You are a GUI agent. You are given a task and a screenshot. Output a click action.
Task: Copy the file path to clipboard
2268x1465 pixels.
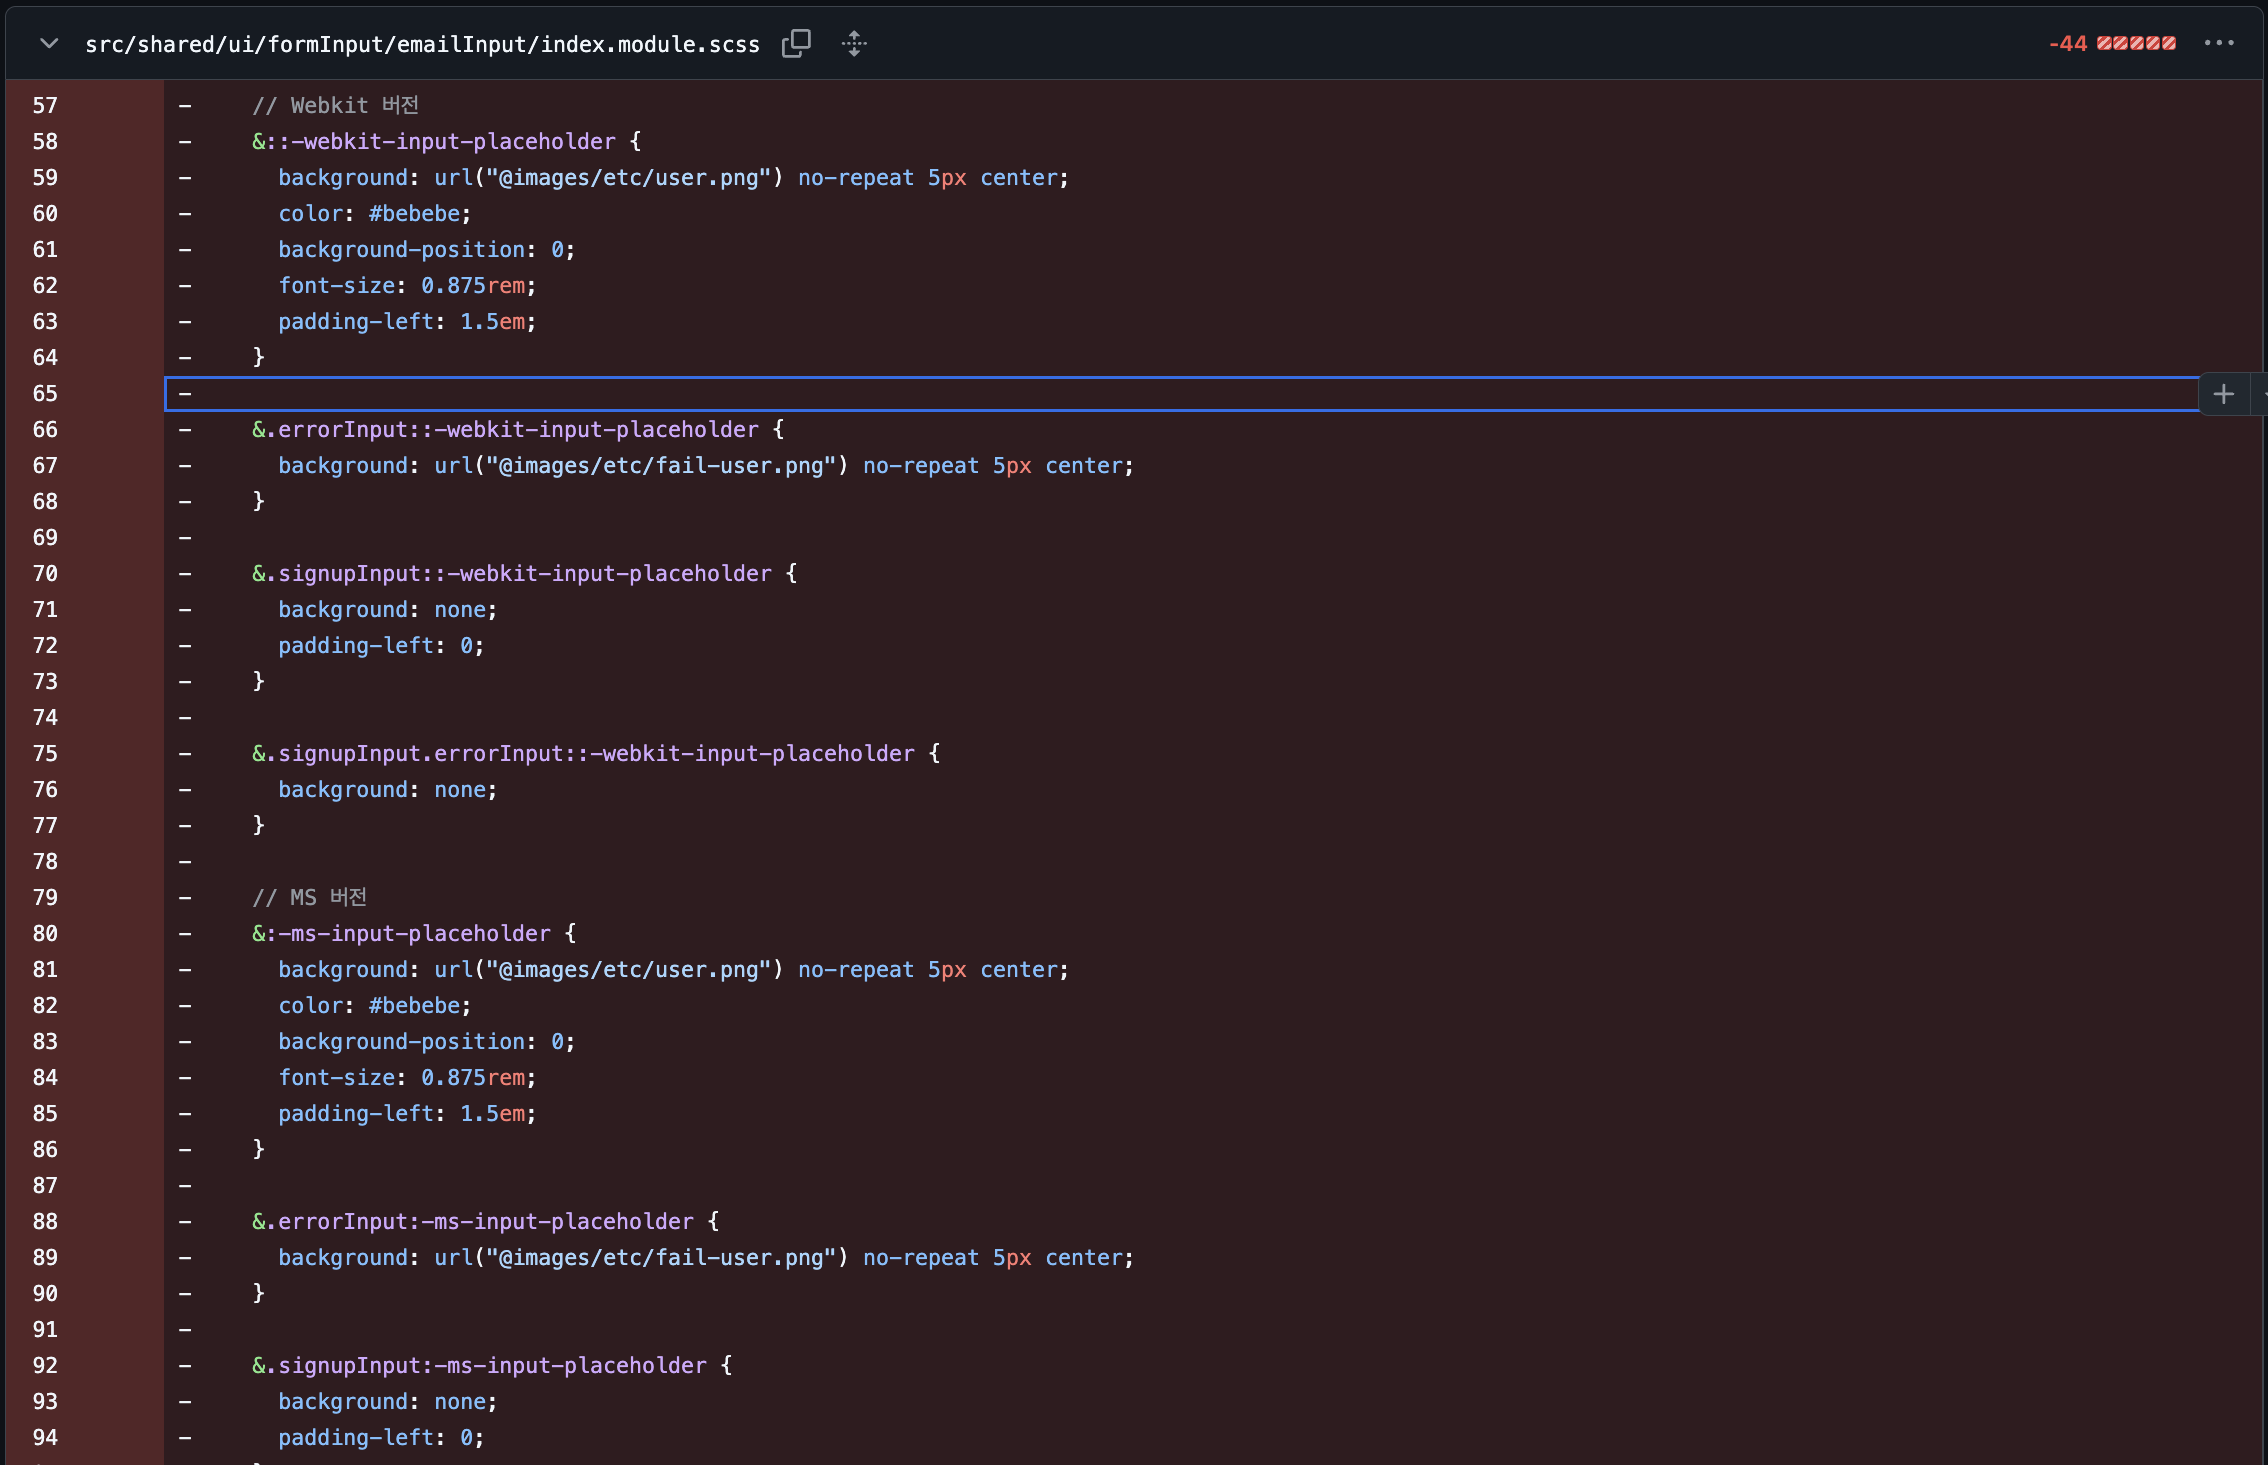796,44
